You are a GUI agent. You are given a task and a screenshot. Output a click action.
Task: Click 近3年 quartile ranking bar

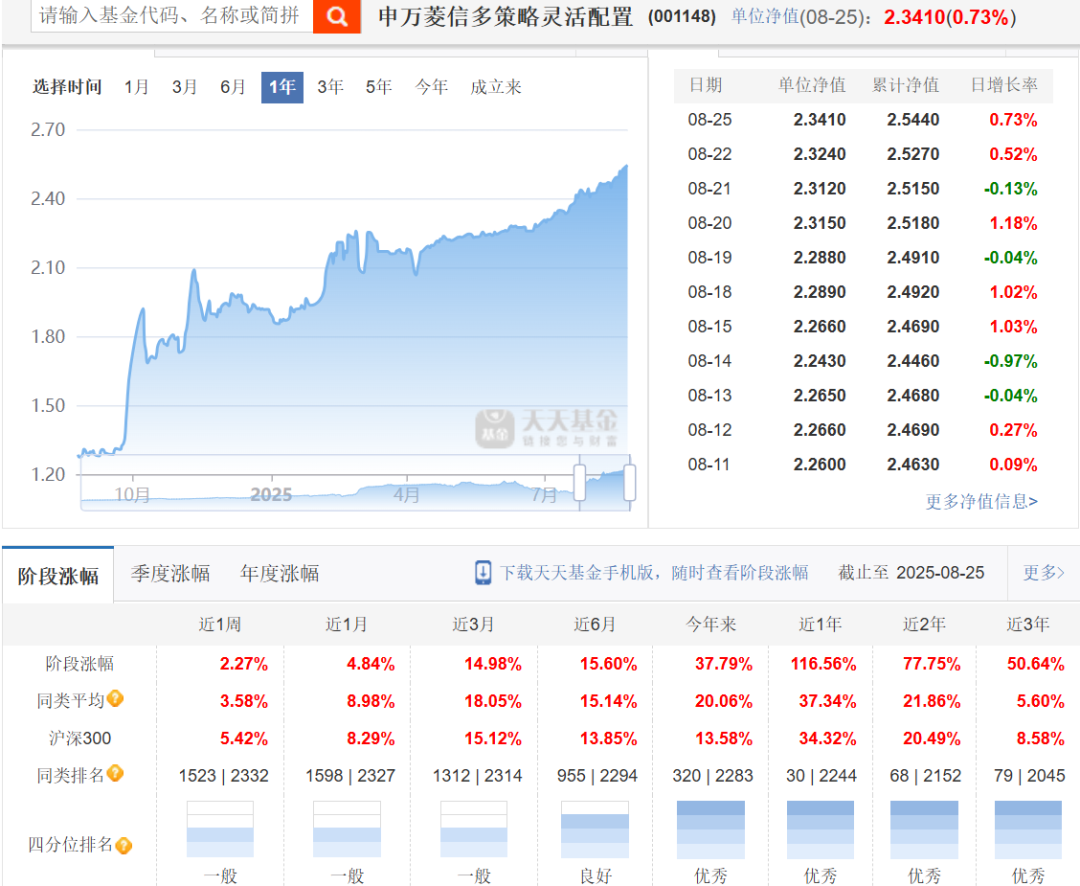[x=1028, y=830]
